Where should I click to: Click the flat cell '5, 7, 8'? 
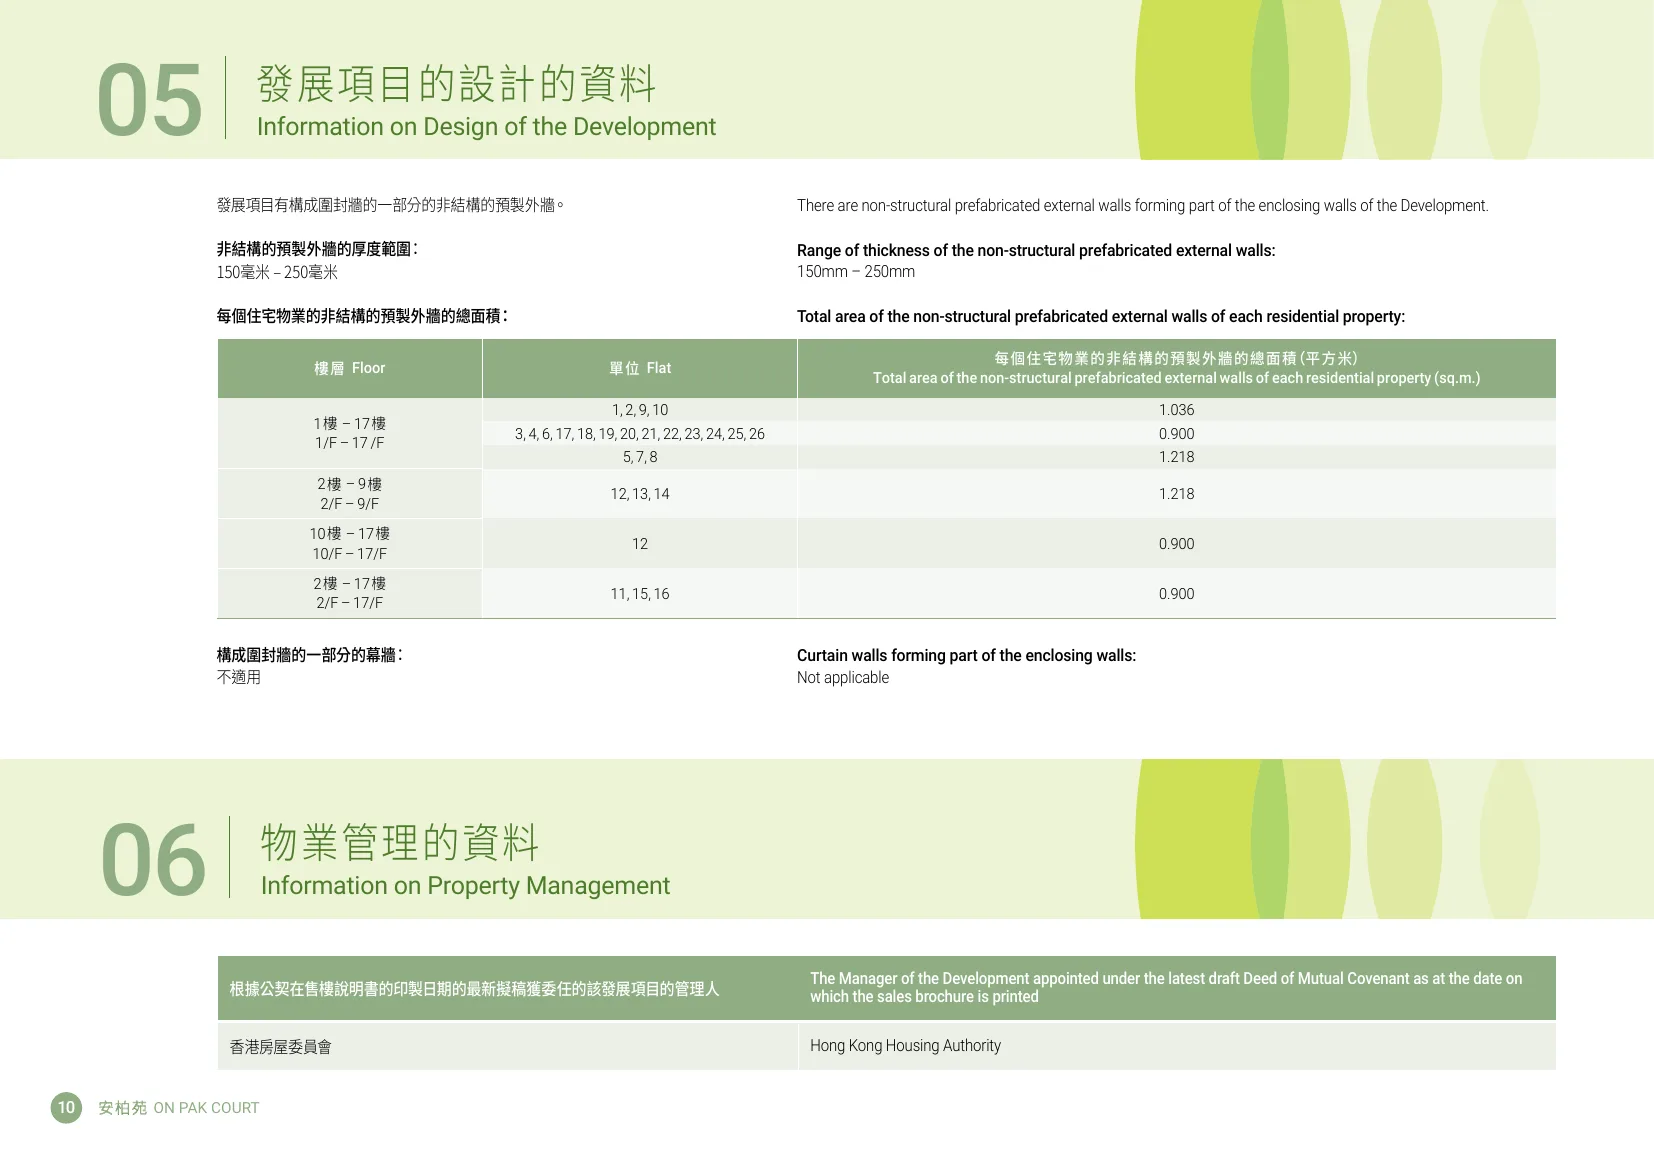tap(640, 457)
